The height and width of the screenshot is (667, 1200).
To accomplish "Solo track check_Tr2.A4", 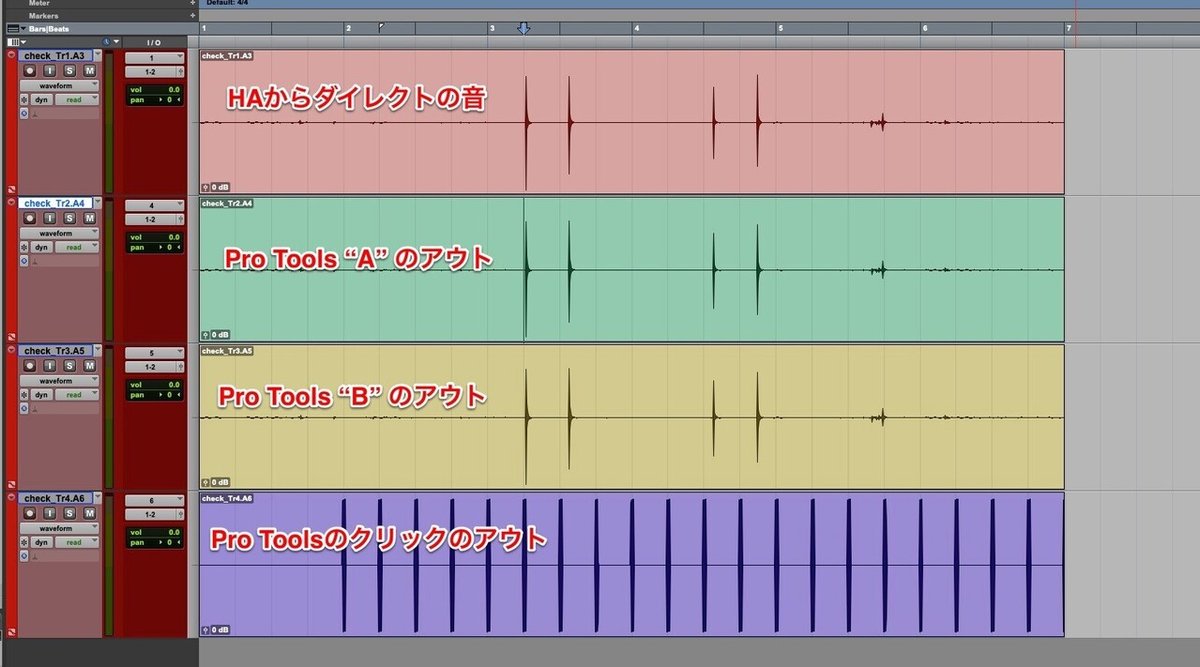I will click(x=70, y=217).
